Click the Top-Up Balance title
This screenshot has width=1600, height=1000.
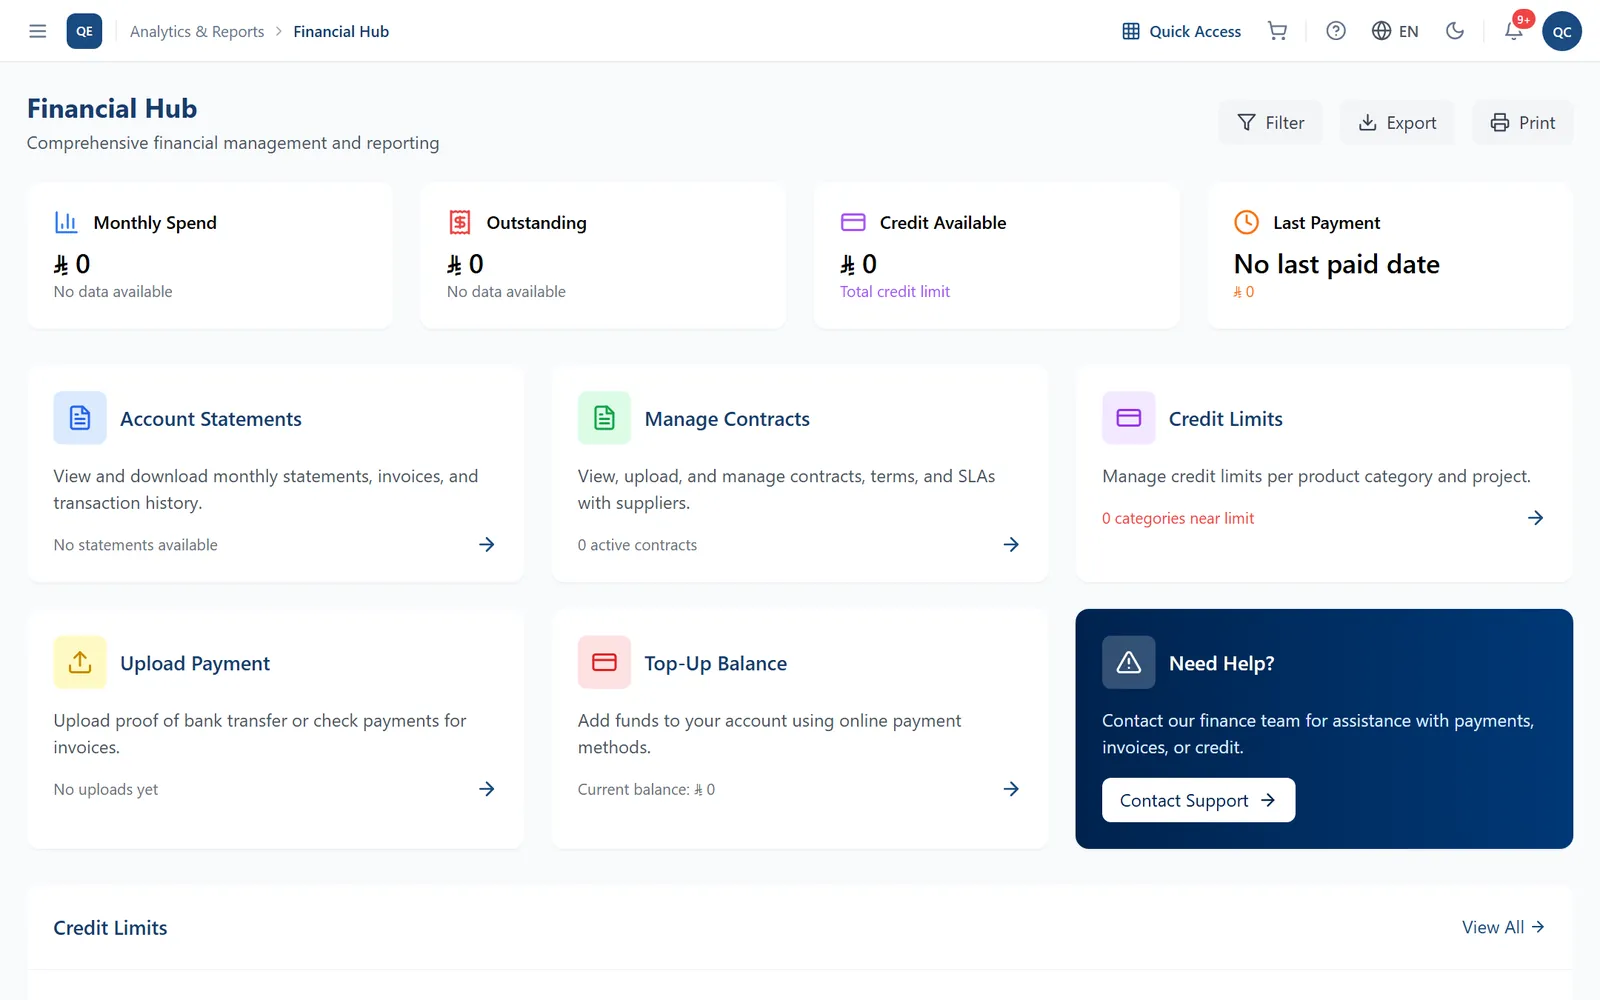716,663
